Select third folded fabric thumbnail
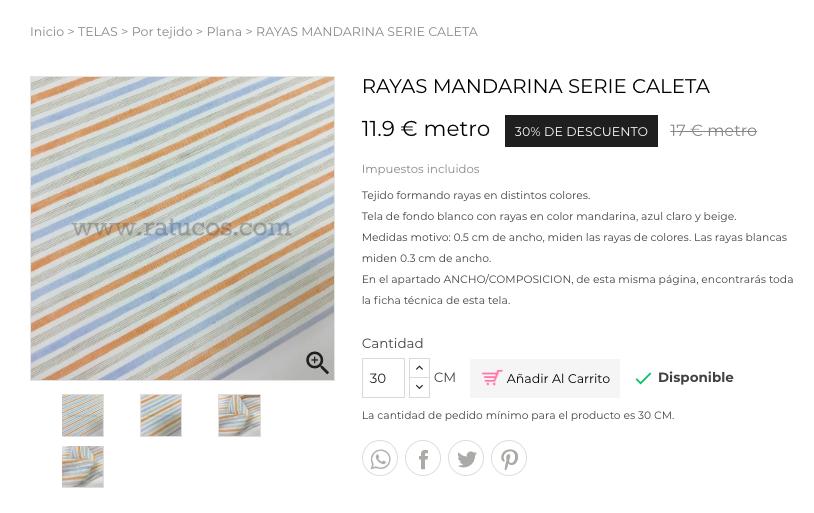Screen dimensions: 814x513 point(239,415)
